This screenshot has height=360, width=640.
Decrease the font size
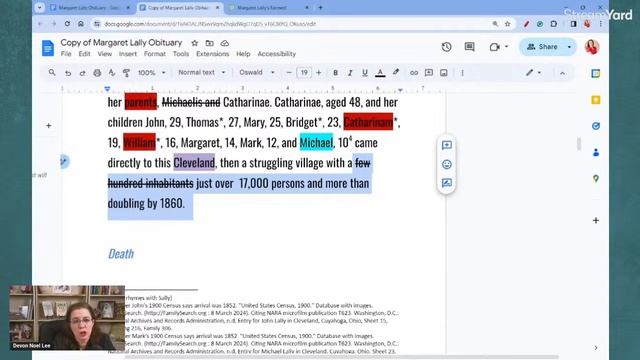pyautogui.click(x=289, y=73)
